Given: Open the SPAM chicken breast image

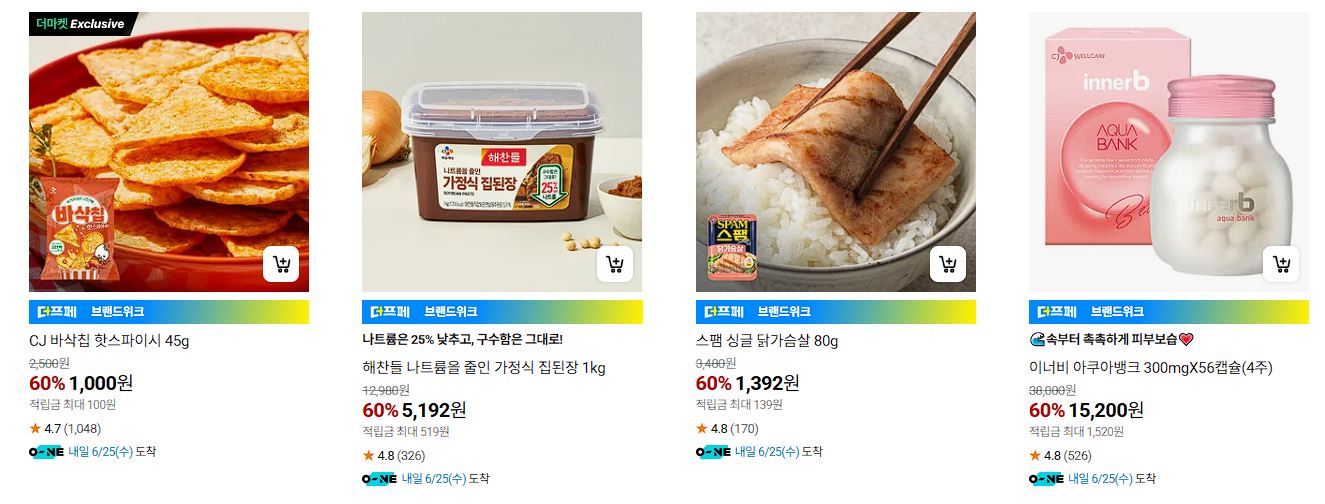Looking at the screenshot, I should pos(836,152).
